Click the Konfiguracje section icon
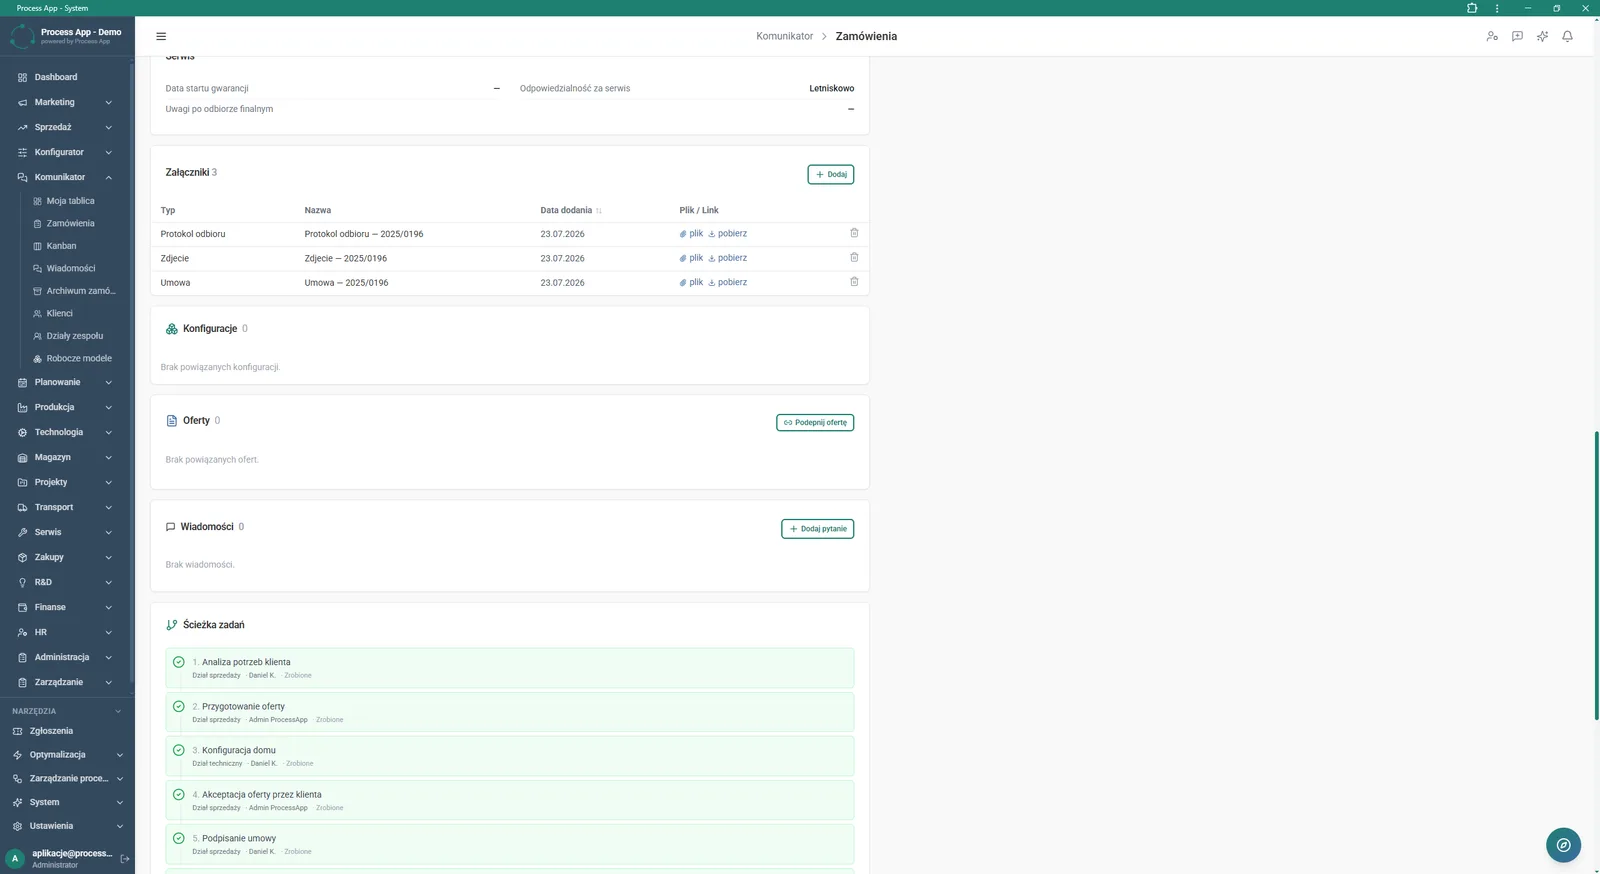Viewport: 1600px width, 874px height. pyautogui.click(x=172, y=328)
